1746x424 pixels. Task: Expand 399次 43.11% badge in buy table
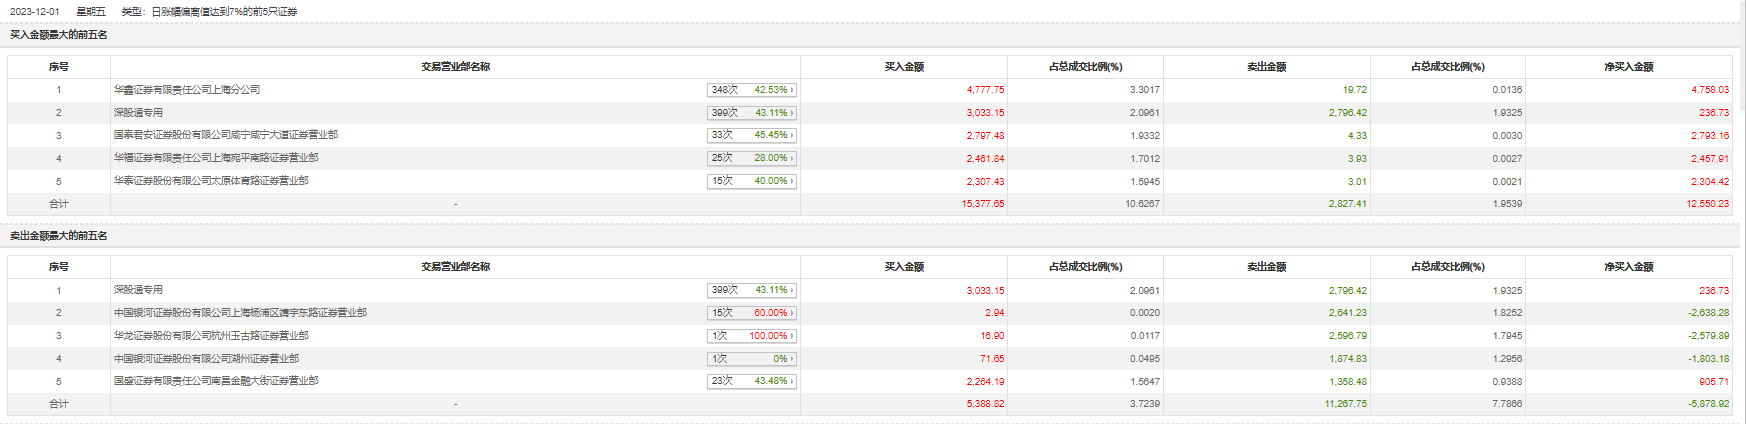(751, 113)
